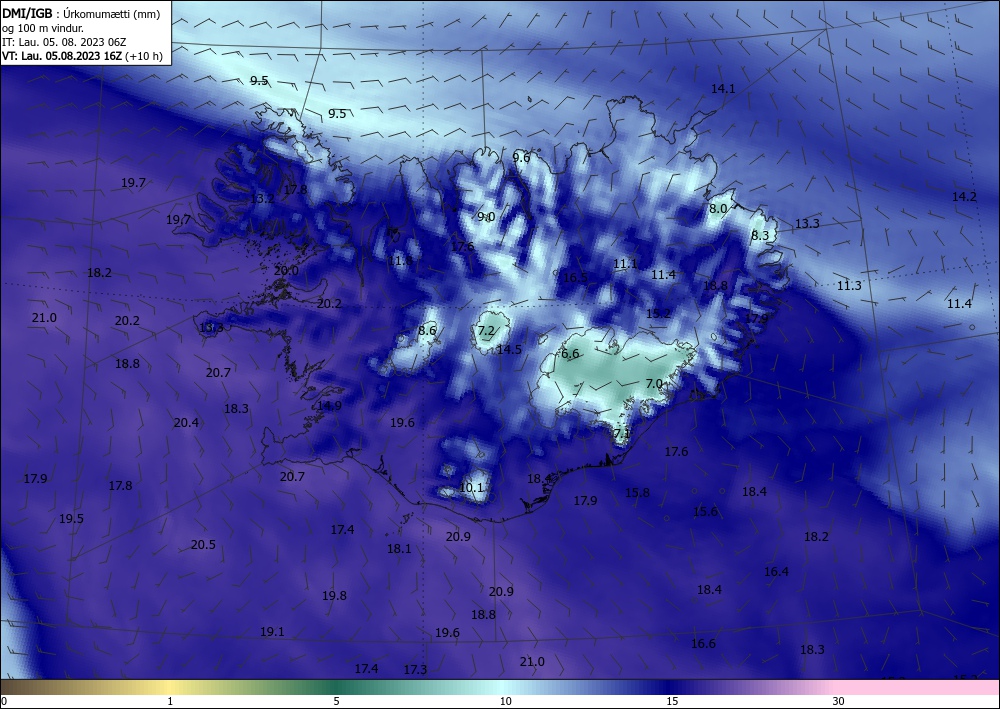Click the 15 tick label on colorbar

672,701
